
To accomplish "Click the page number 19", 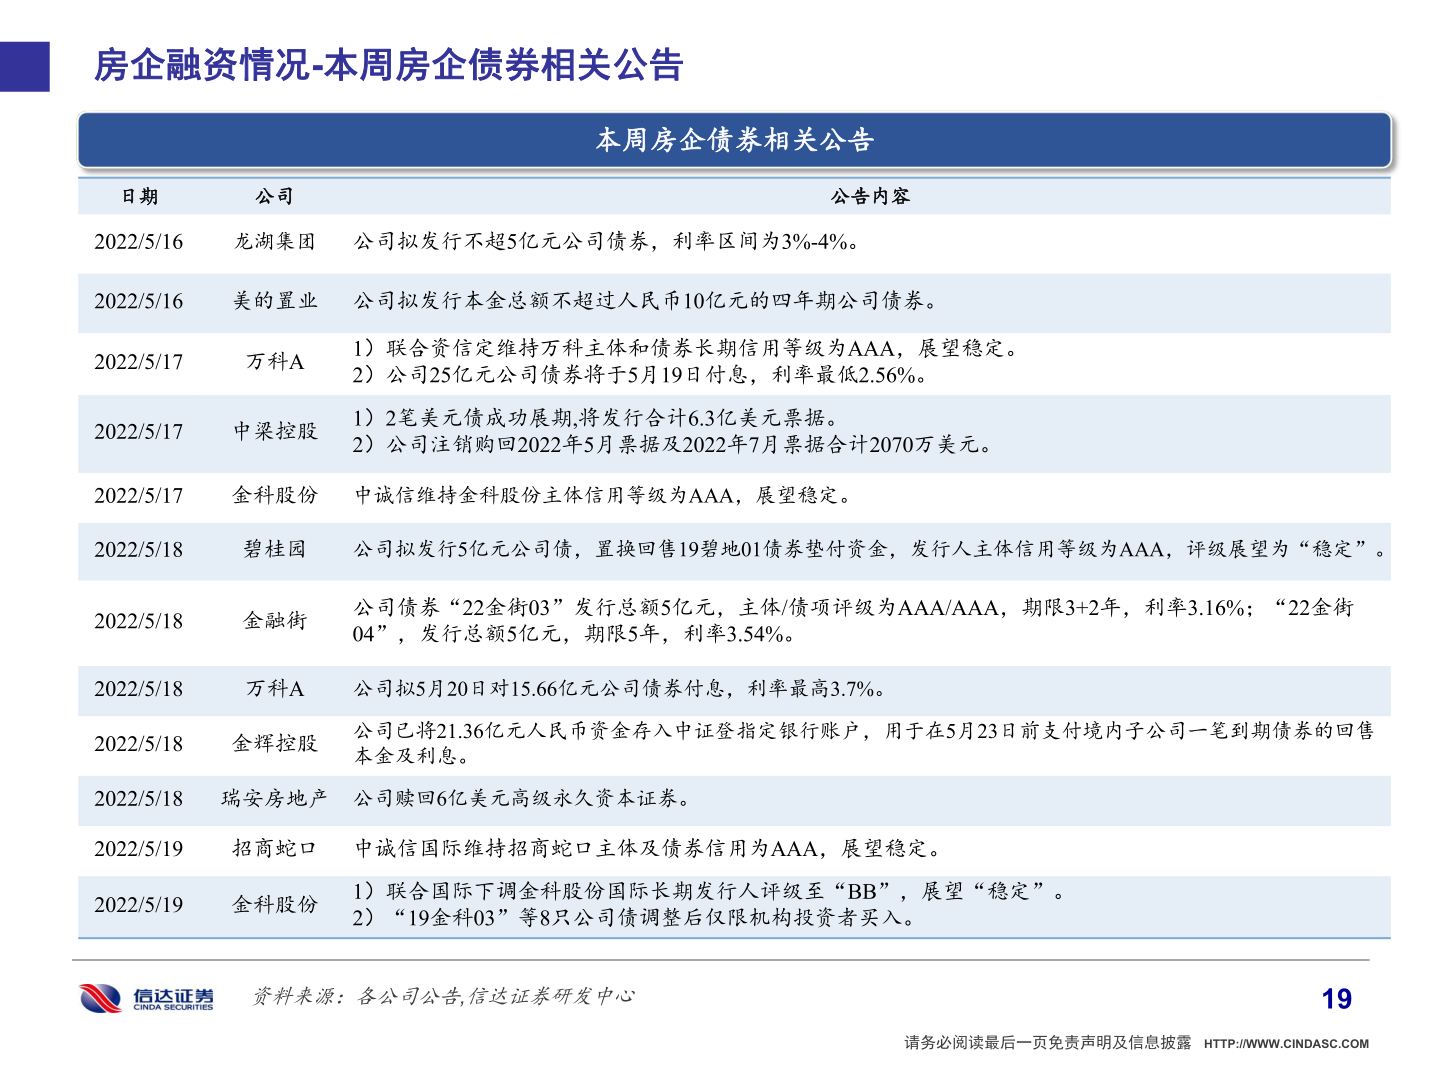I will tap(1337, 999).
